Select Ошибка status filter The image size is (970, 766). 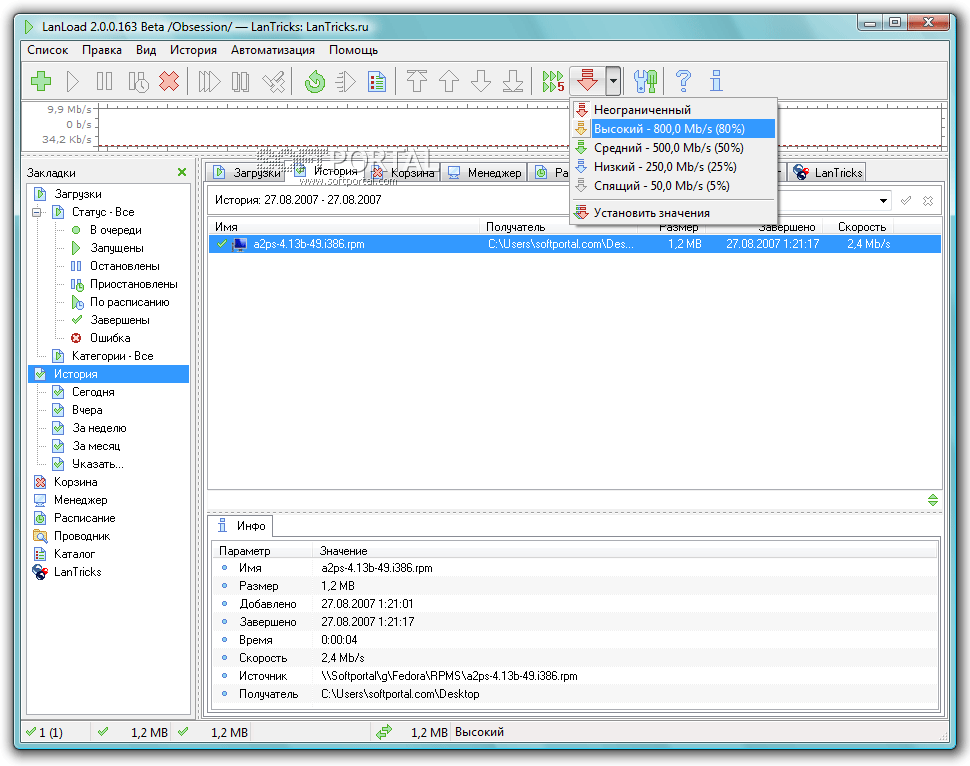pos(110,338)
